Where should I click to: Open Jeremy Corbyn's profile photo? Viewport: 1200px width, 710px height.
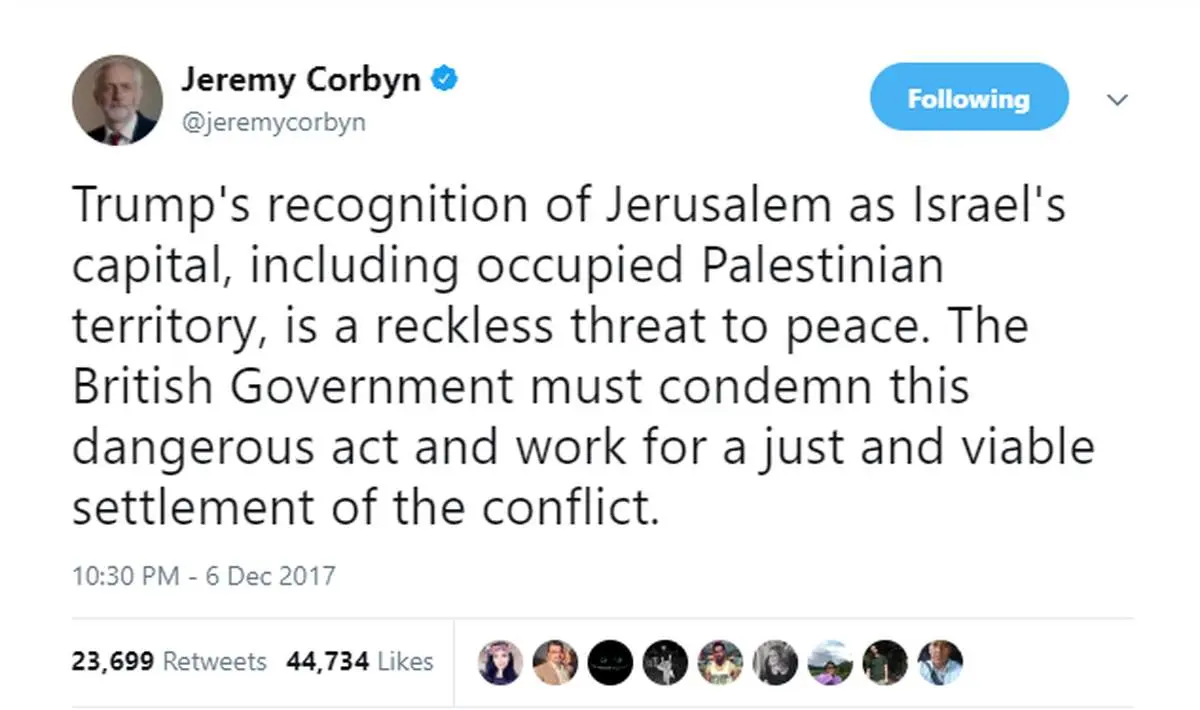(x=117, y=100)
